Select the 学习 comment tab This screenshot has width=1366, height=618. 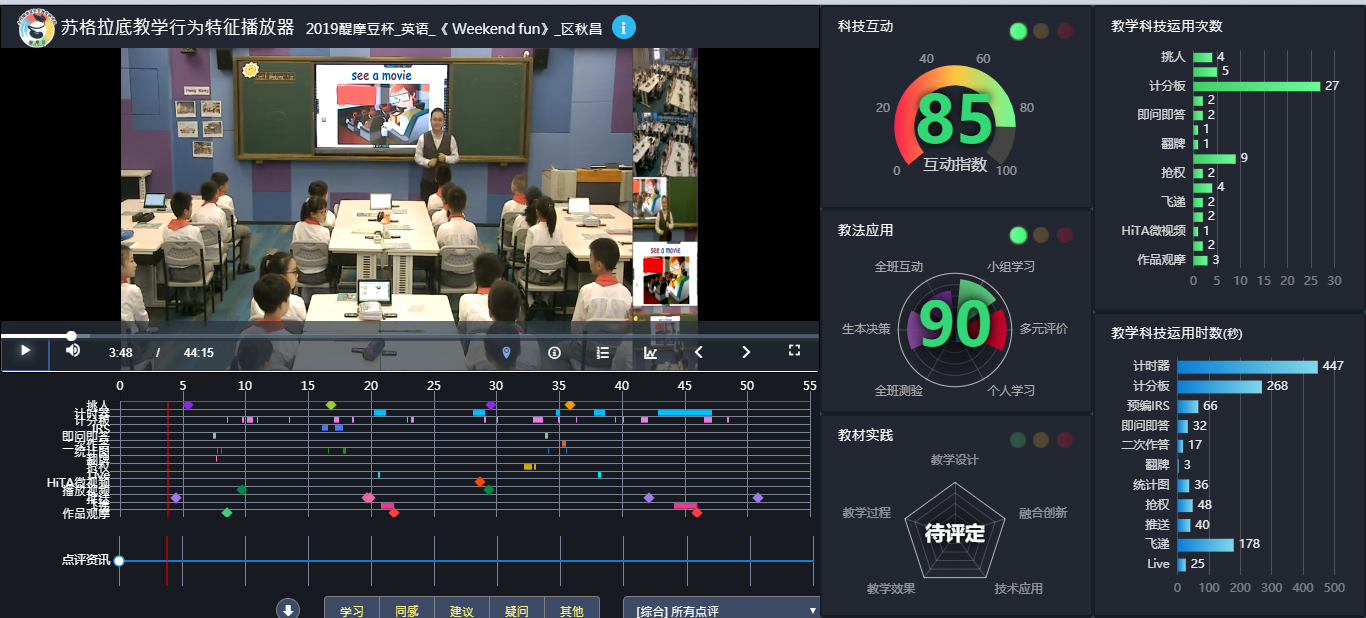pos(352,609)
